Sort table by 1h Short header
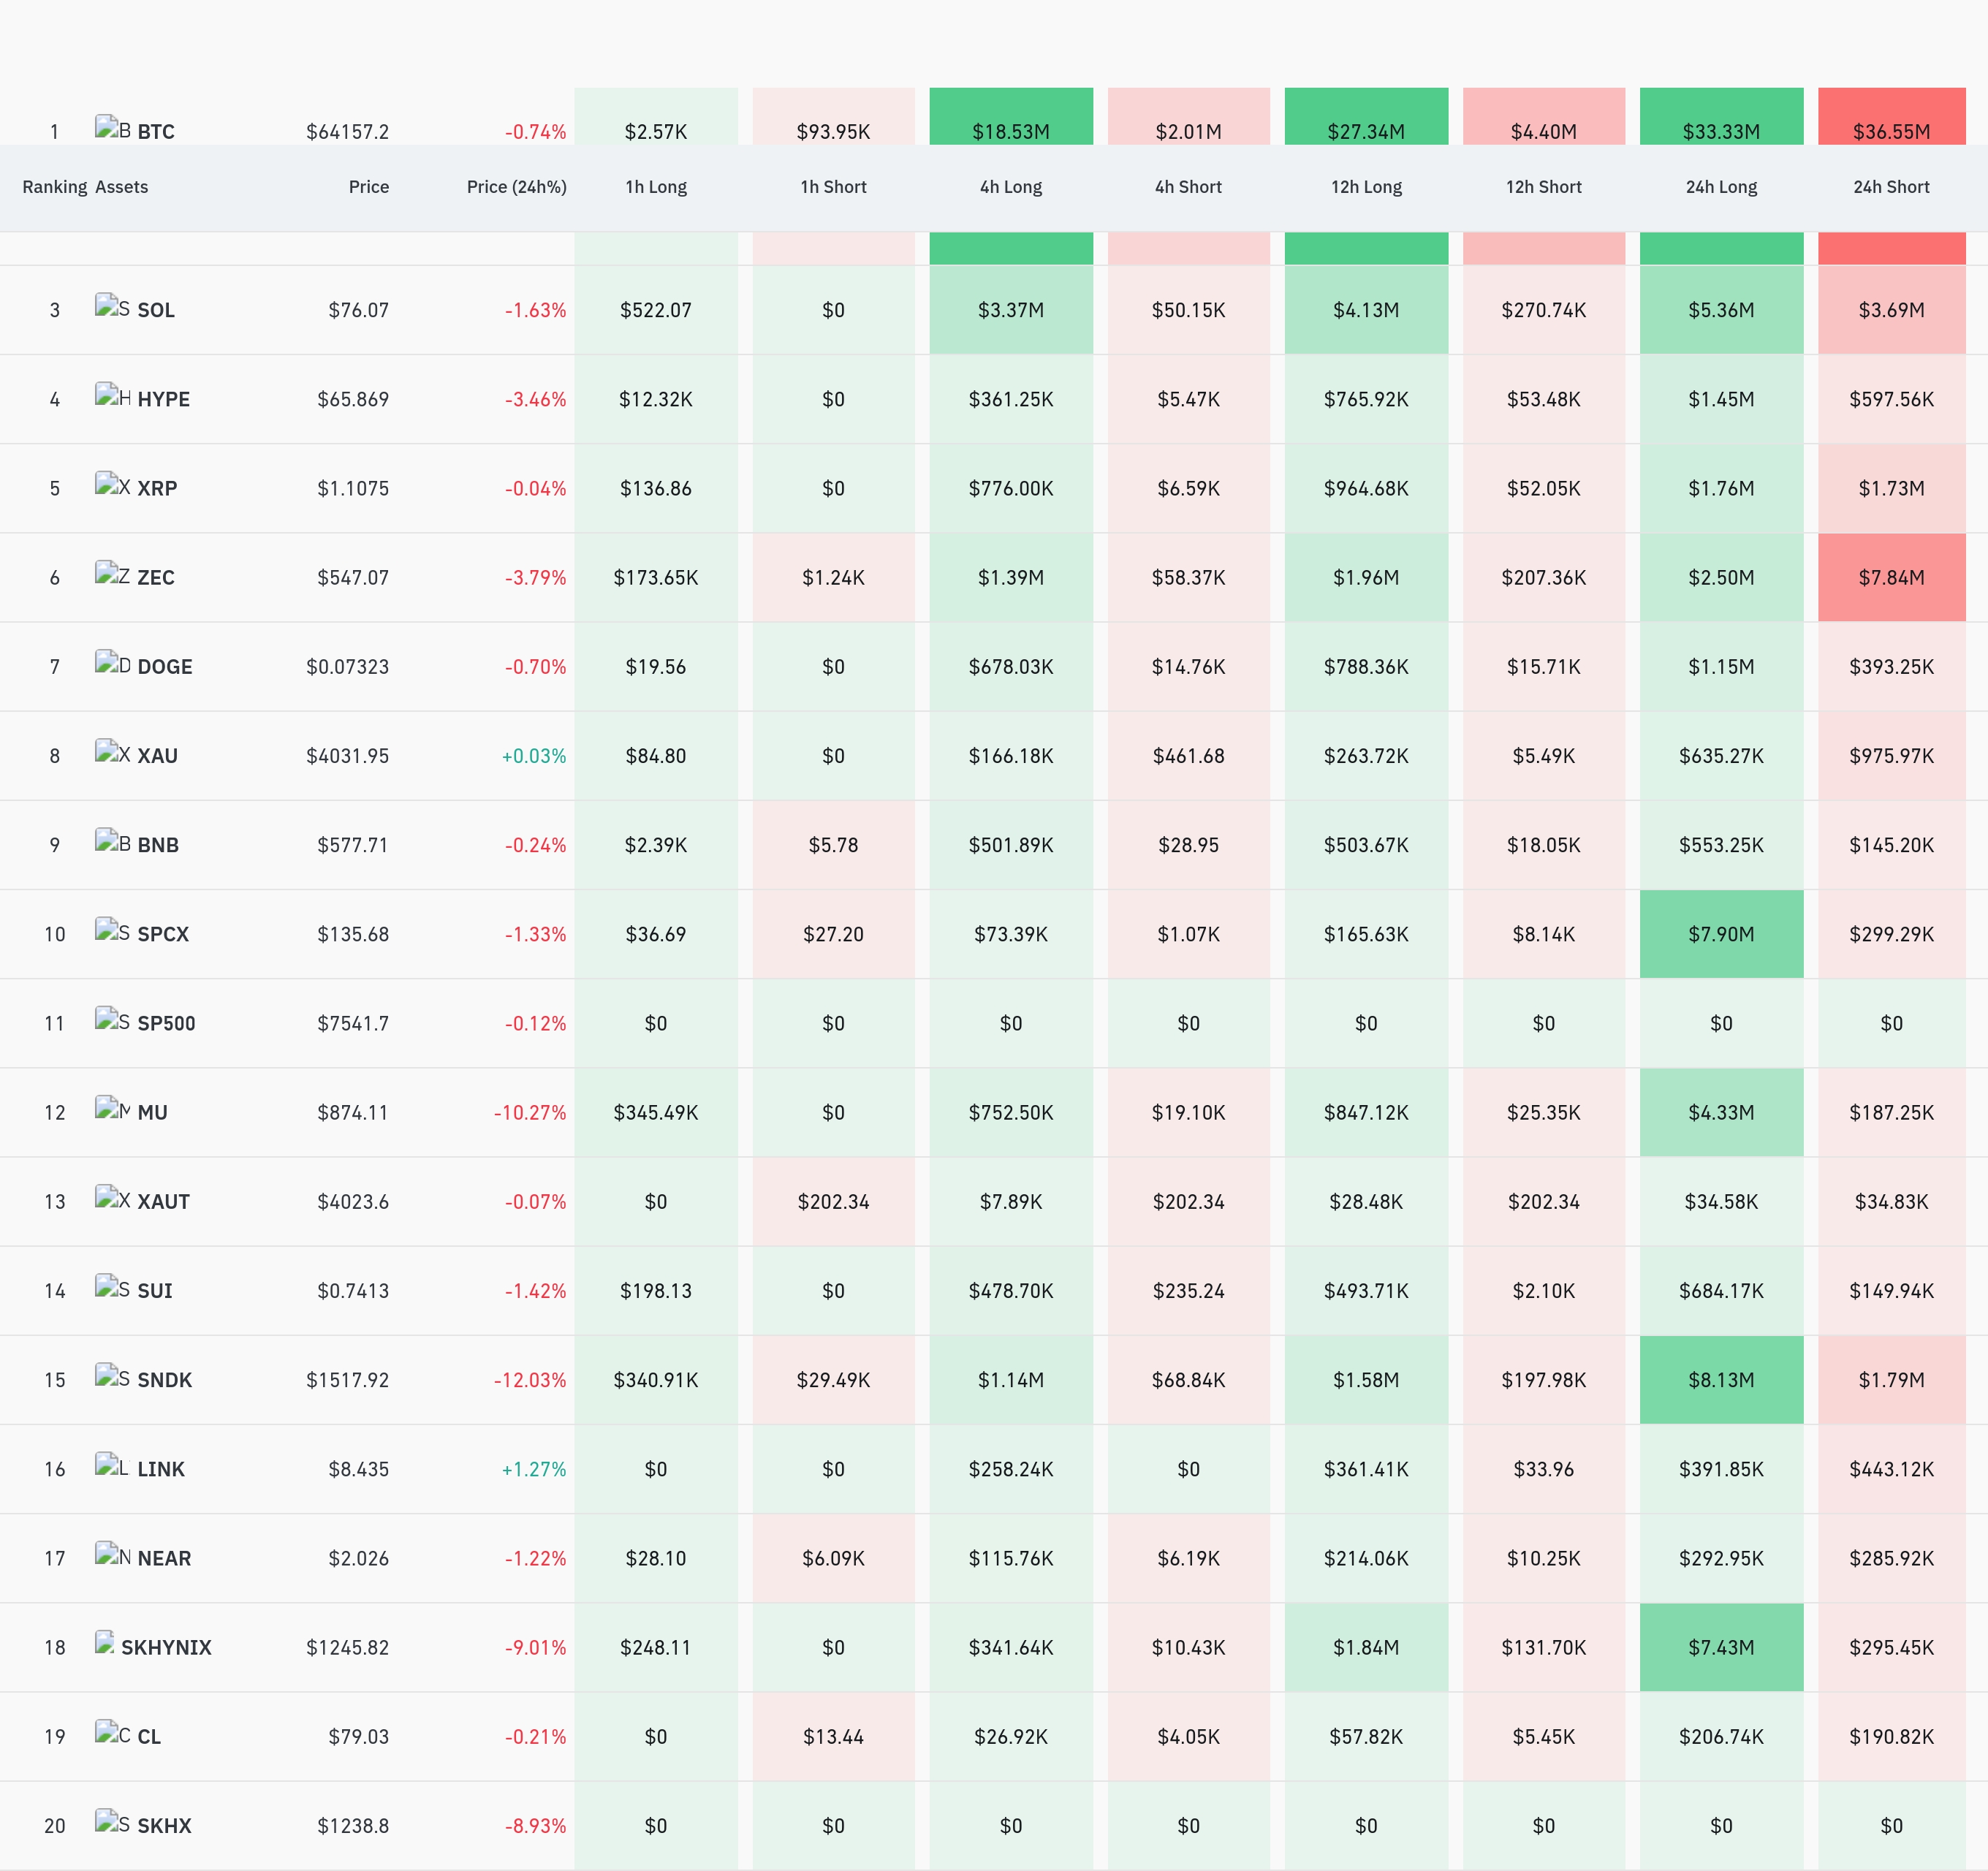 click(833, 187)
